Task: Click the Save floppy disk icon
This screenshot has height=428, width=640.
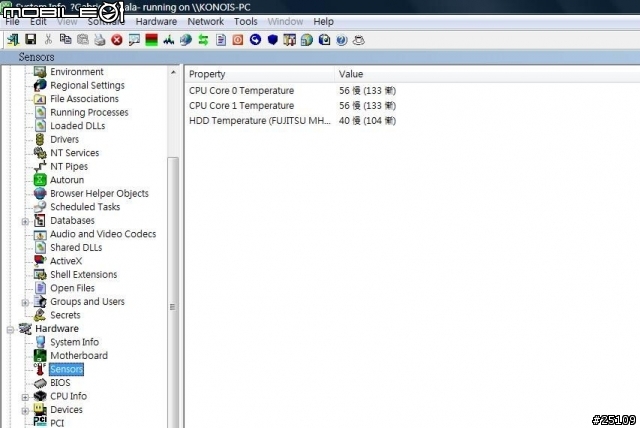Action: click(31, 40)
